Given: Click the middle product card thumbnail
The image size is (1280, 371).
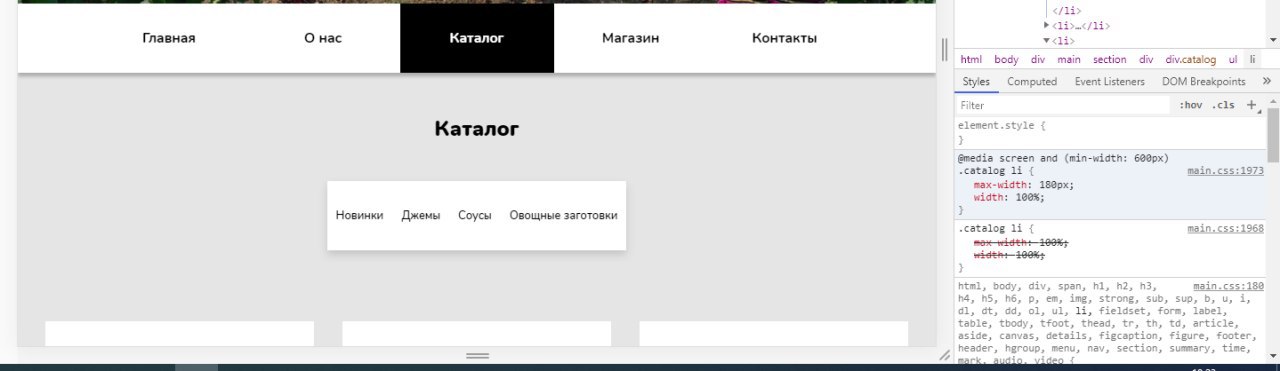Looking at the screenshot, I should click(x=476, y=333).
